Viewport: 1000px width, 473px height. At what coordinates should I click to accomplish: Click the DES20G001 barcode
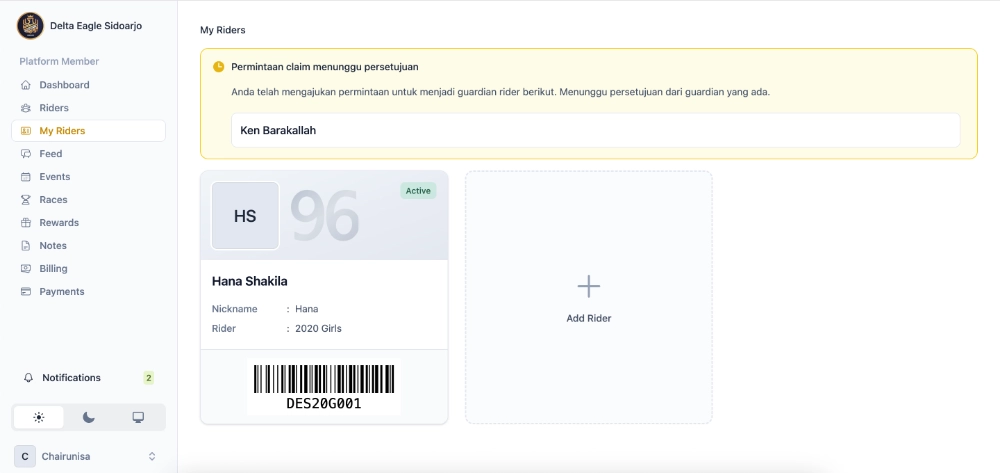324,387
